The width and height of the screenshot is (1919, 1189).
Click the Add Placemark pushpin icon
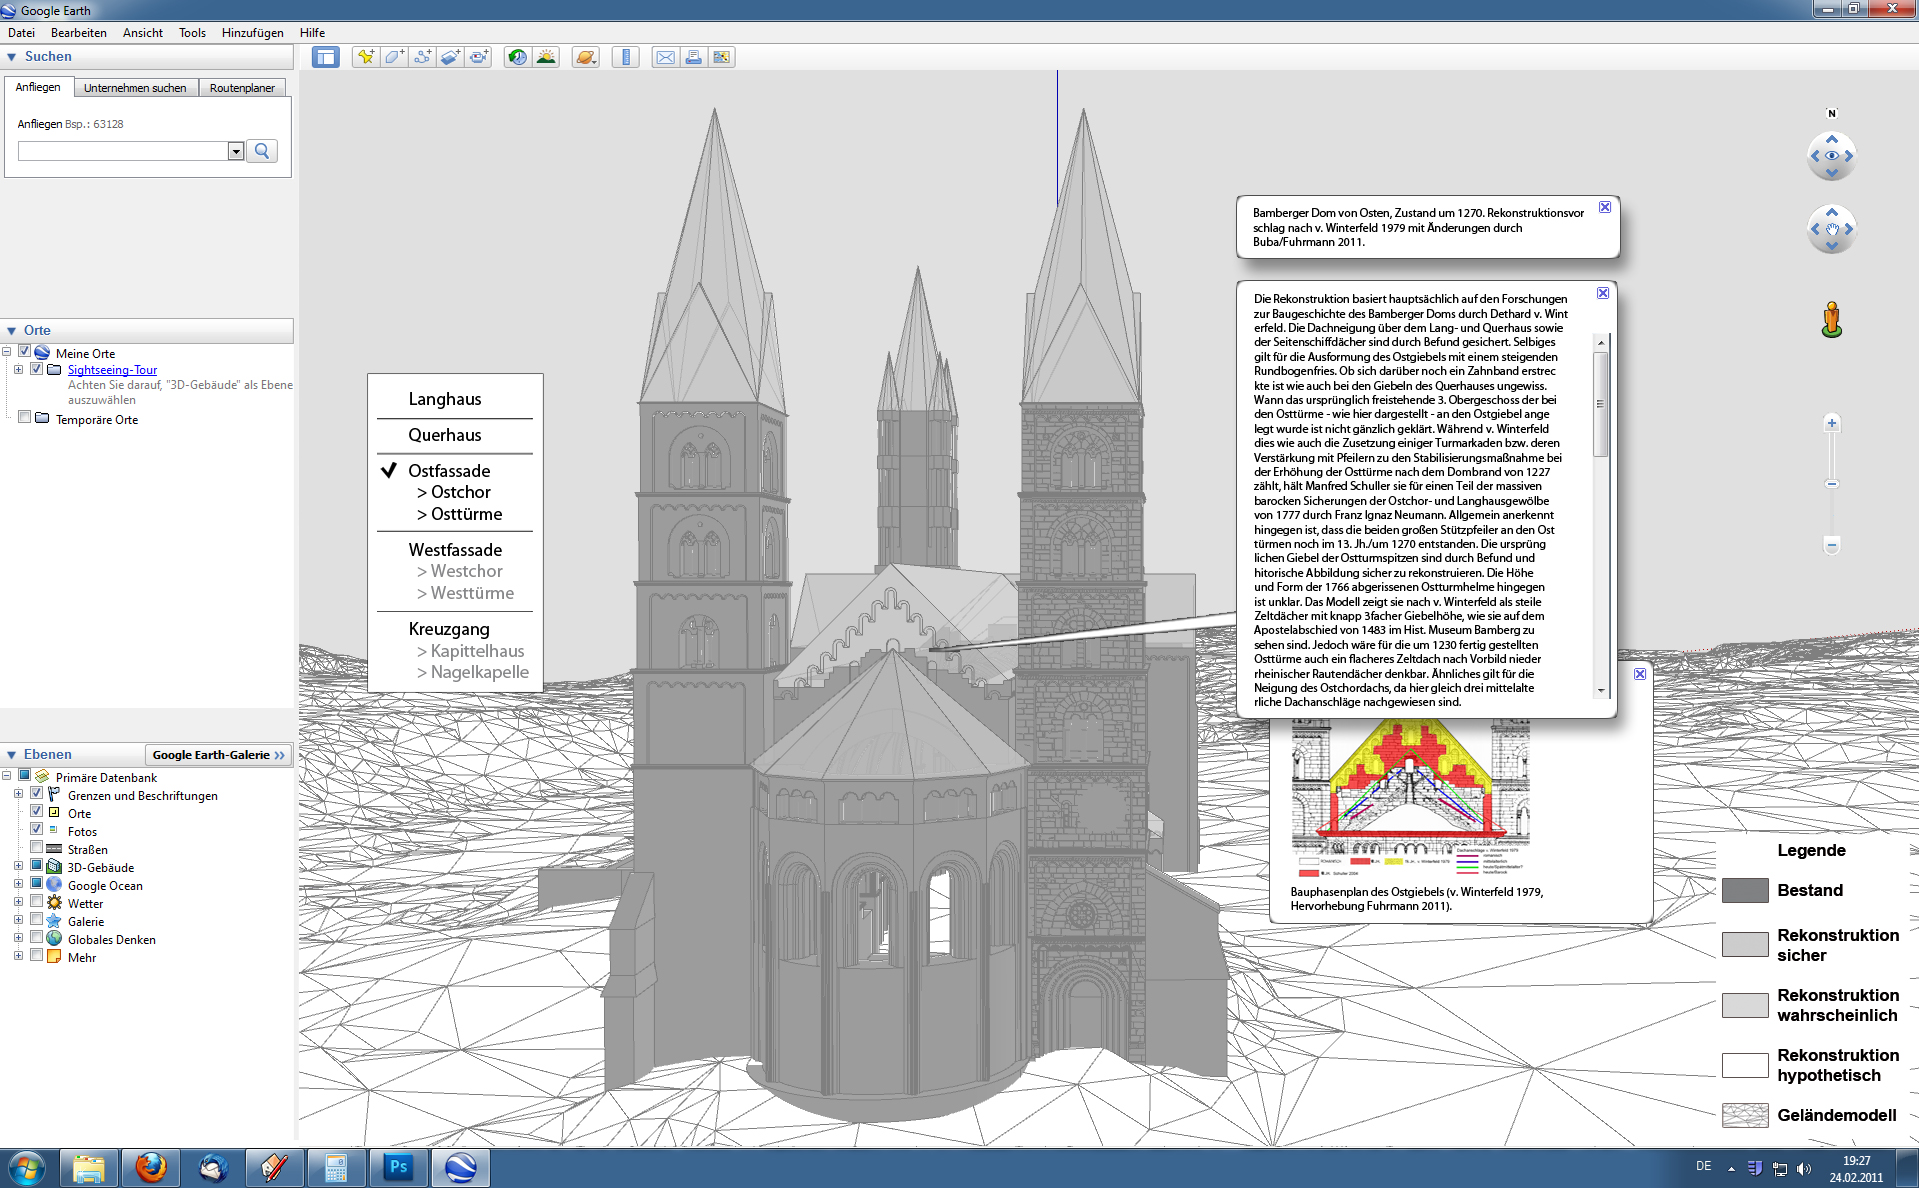(366, 57)
